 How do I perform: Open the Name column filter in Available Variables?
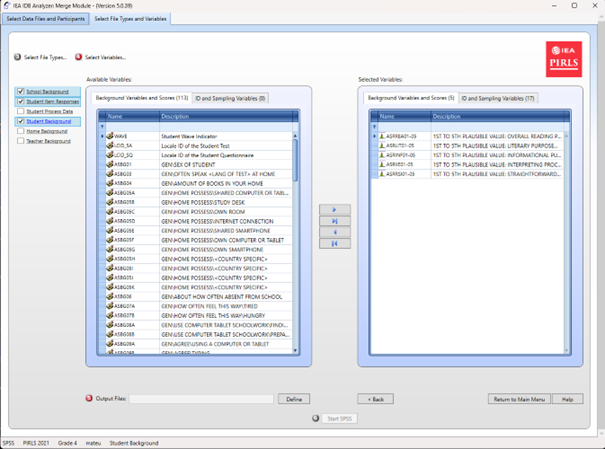(103, 116)
